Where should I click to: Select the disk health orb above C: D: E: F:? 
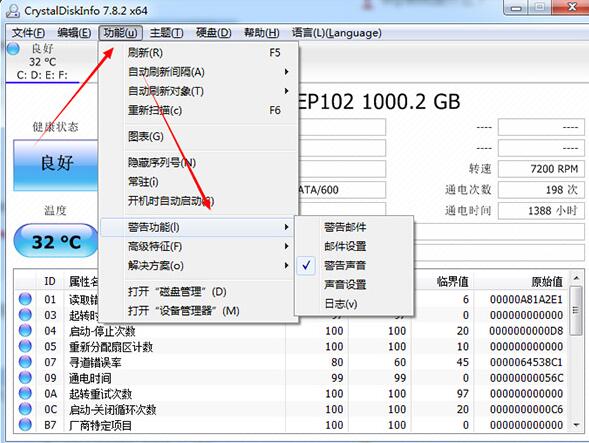[13, 49]
